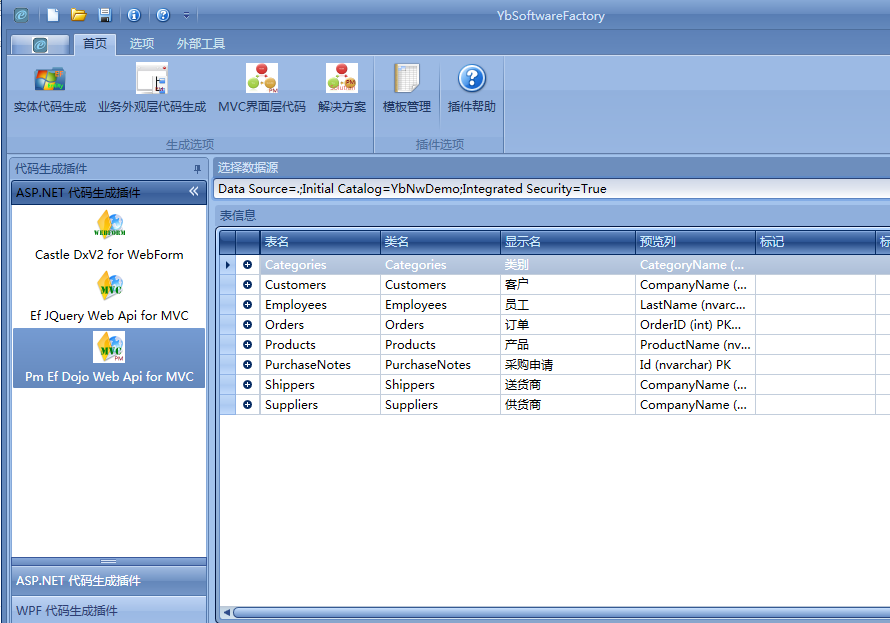Open the quick access toolbar customize dropdown
Viewport: 890px width, 623px height.
(x=186, y=15)
